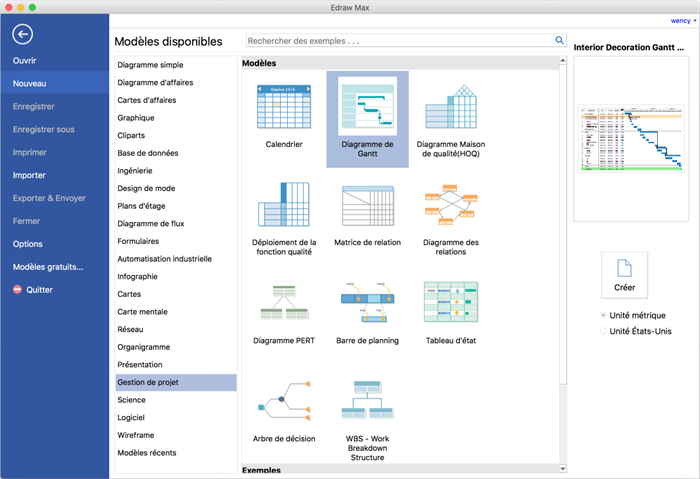The width and height of the screenshot is (700, 479).
Task: Select the Cartes d'affaires category
Action: tap(176, 100)
